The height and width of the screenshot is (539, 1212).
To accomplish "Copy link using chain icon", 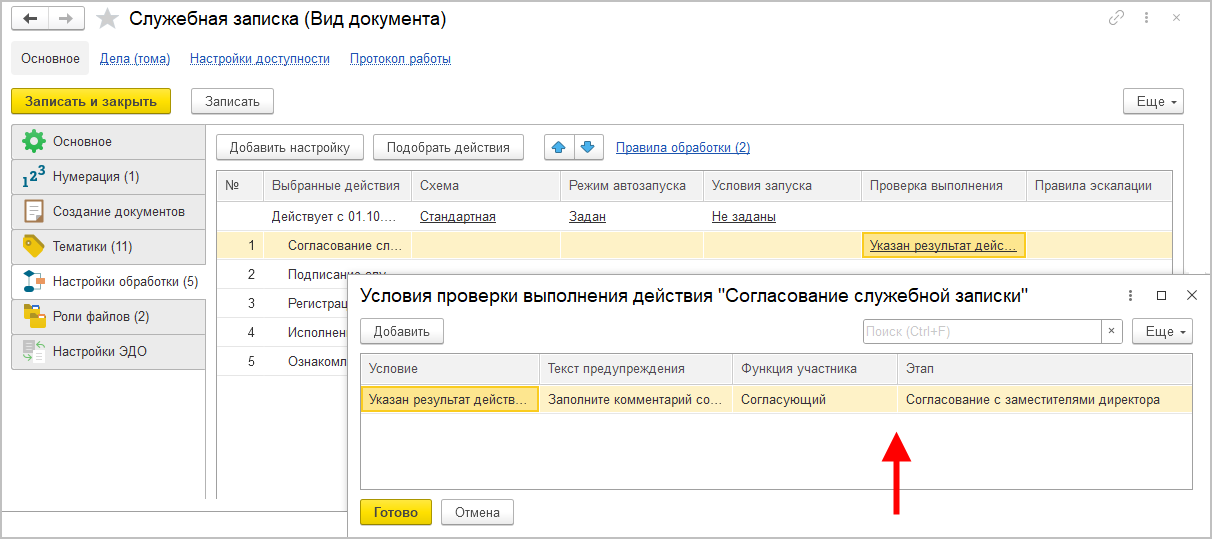I will 1116,19.
